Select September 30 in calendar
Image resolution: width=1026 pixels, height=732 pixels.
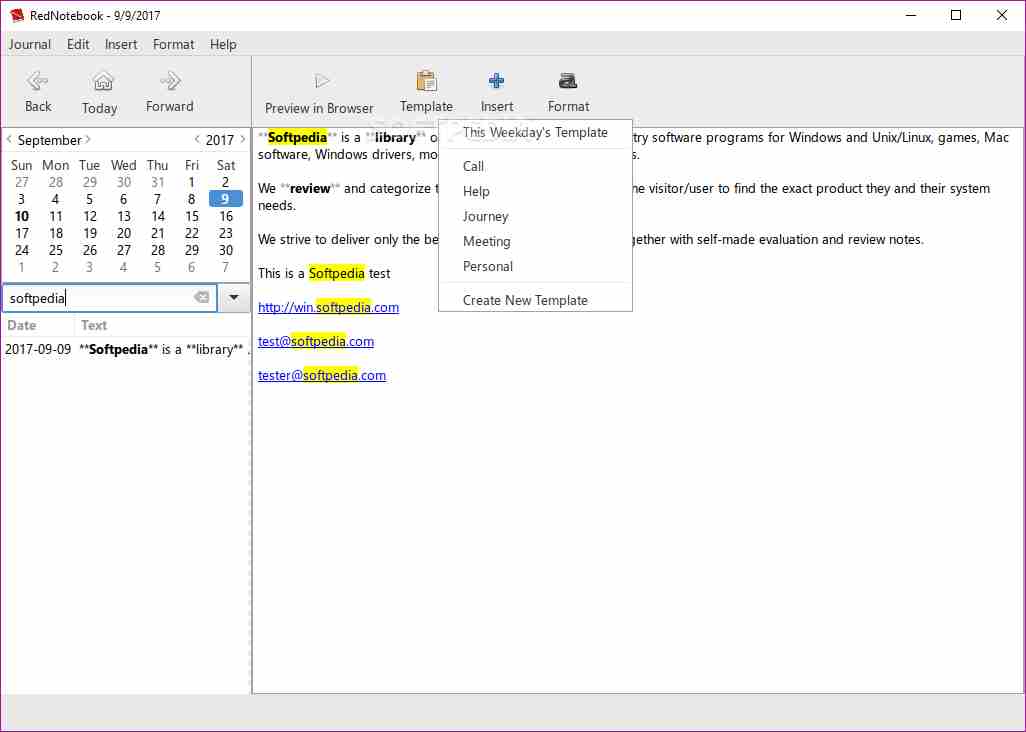[x=226, y=250]
